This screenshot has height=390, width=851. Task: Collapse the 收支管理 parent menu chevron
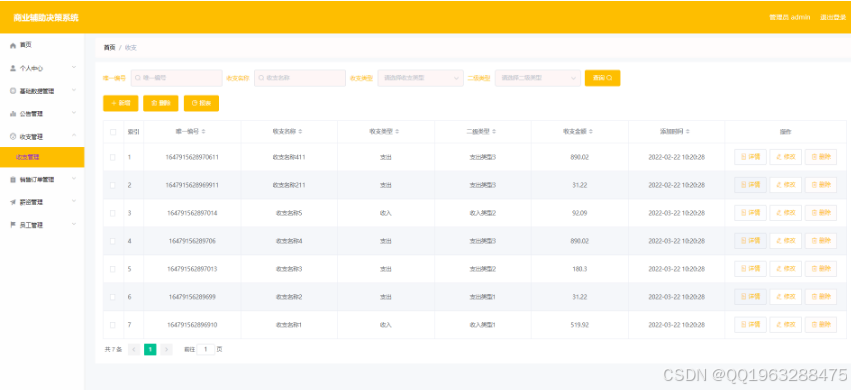pyautogui.click(x=74, y=136)
